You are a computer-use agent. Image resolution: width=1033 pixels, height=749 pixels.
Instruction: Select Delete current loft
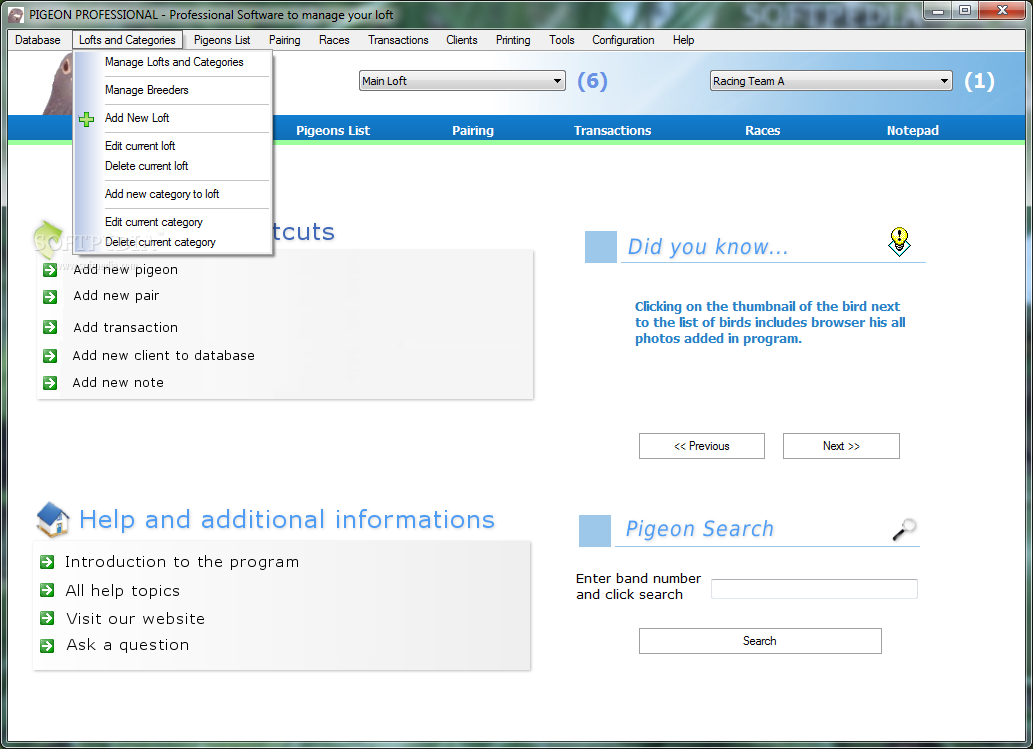[x=173, y=166]
